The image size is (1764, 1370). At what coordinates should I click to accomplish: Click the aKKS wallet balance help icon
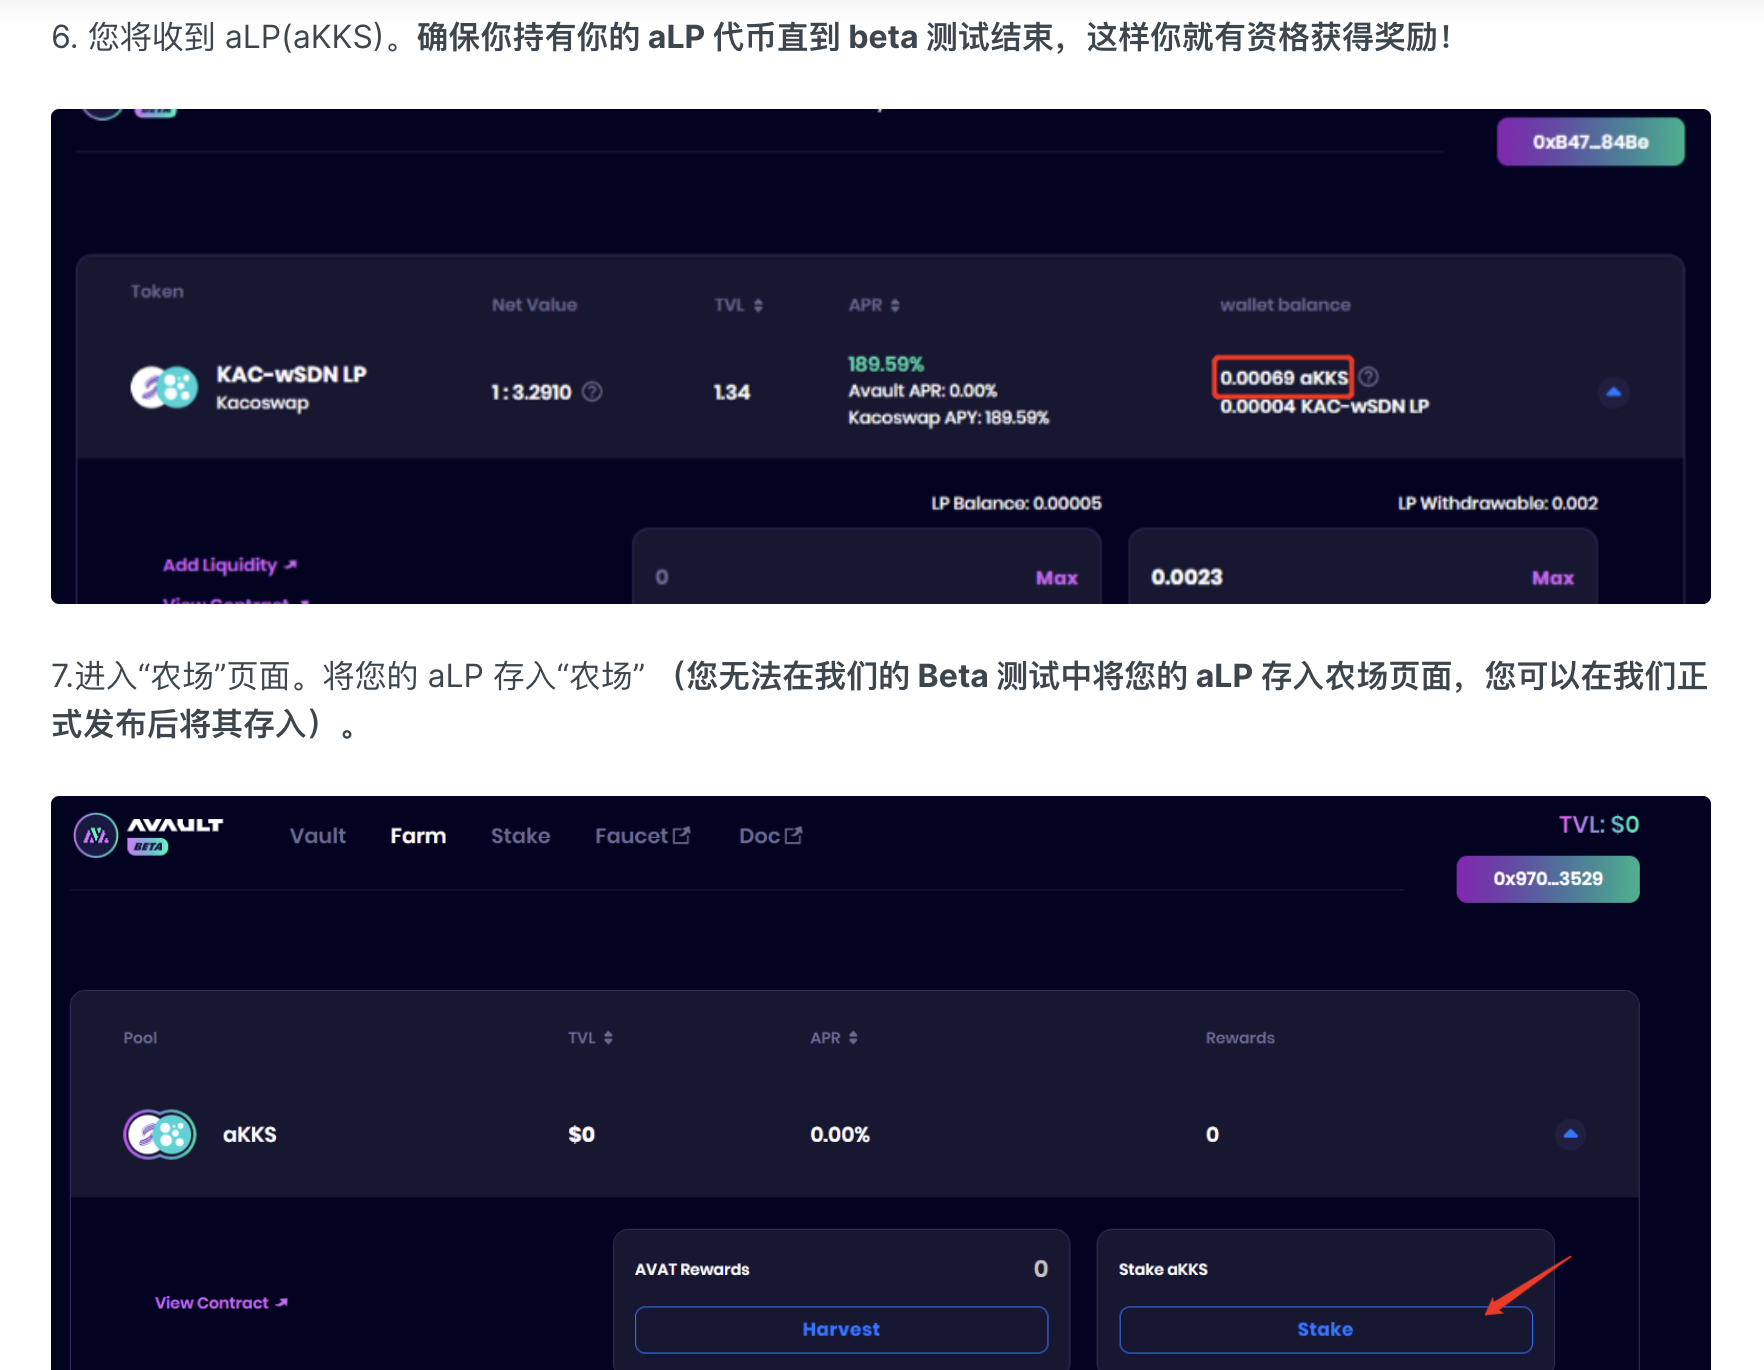(1369, 377)
